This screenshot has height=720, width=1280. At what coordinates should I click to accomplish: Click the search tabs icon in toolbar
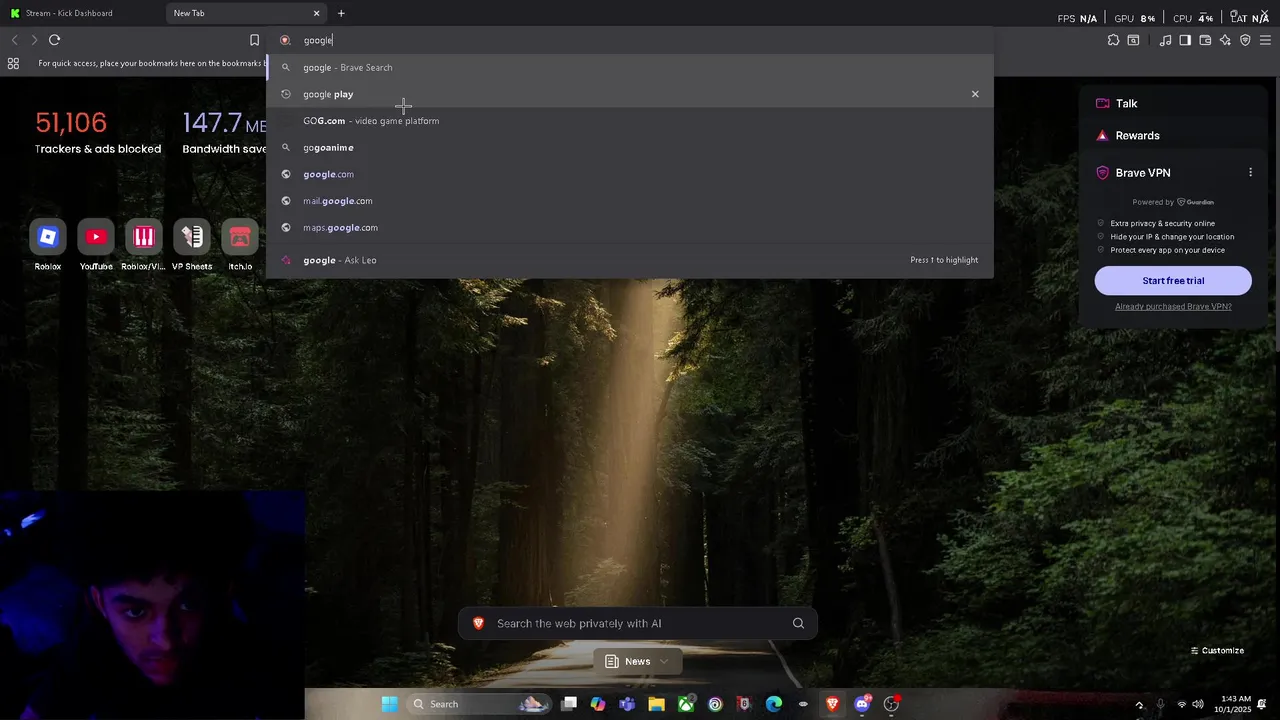tap(1133, 40)
